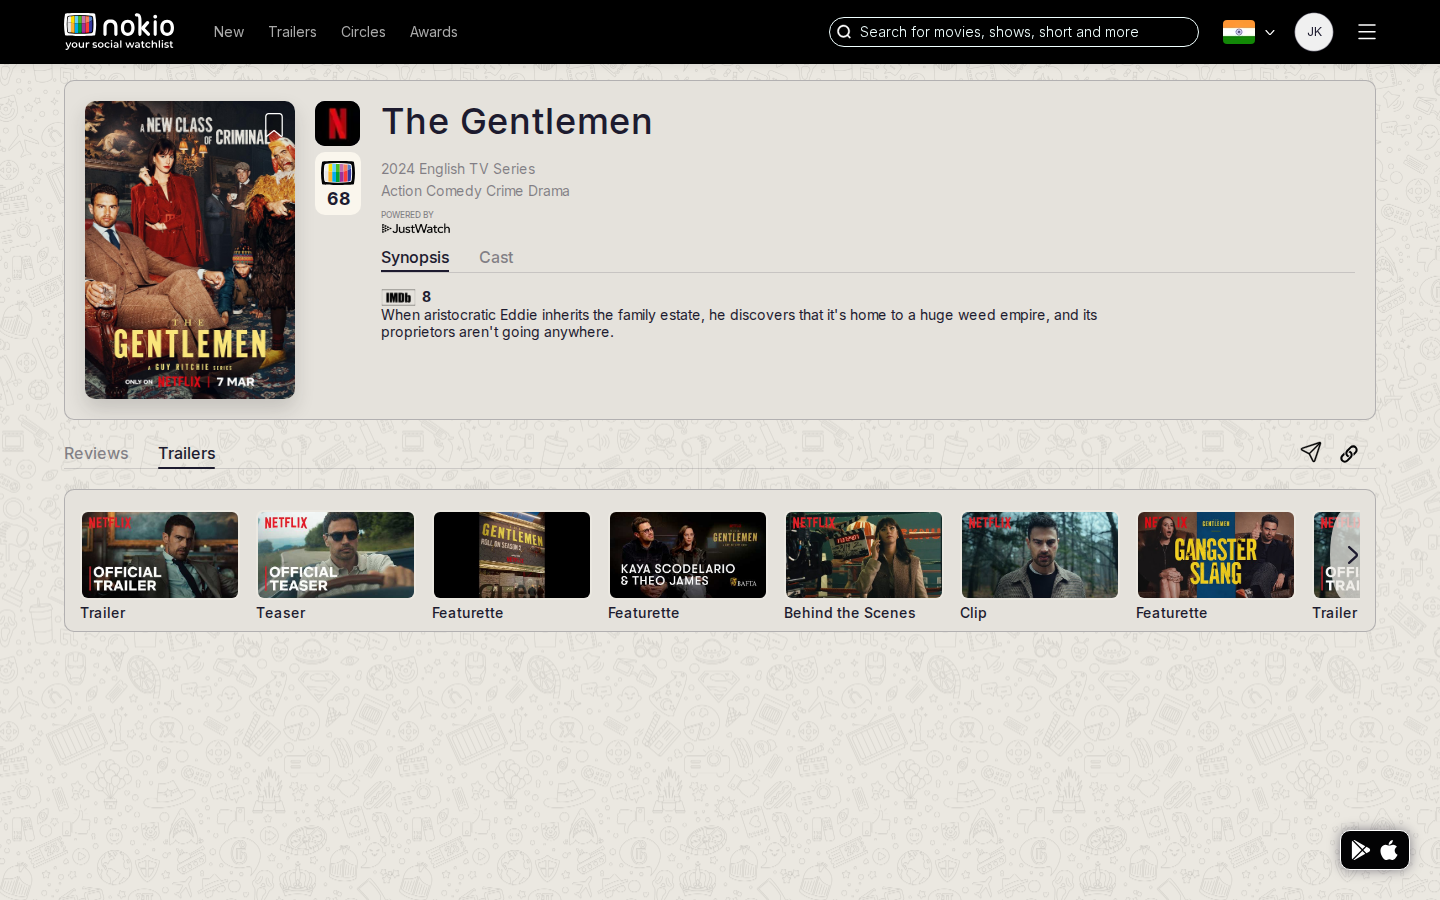
Task: Copy link with chain icon
Action: tap(1349, 454)
